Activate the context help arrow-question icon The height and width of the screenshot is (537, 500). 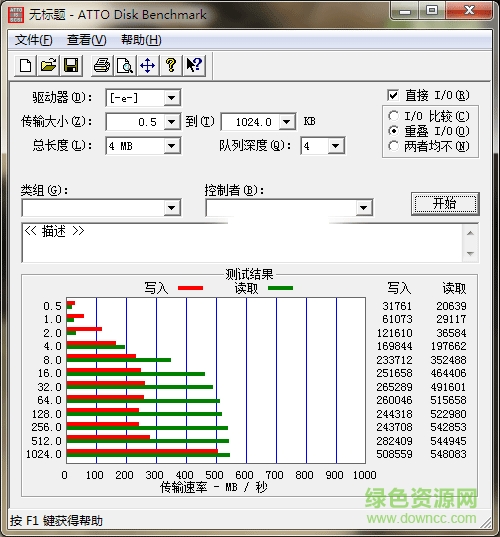point(194,65)
